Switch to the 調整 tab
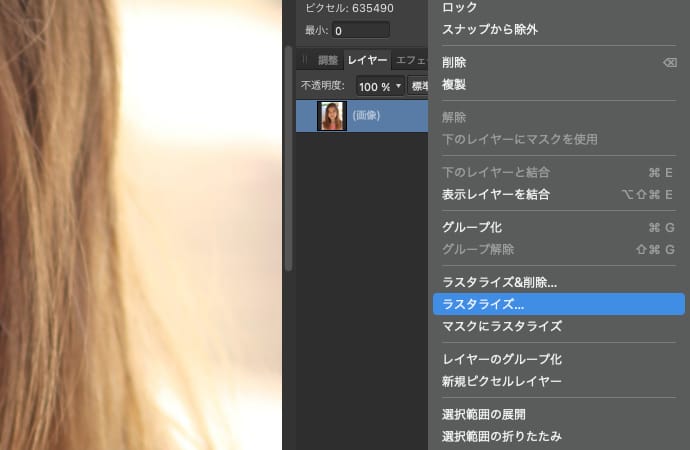Screen dimensions: 690x450 327,60
